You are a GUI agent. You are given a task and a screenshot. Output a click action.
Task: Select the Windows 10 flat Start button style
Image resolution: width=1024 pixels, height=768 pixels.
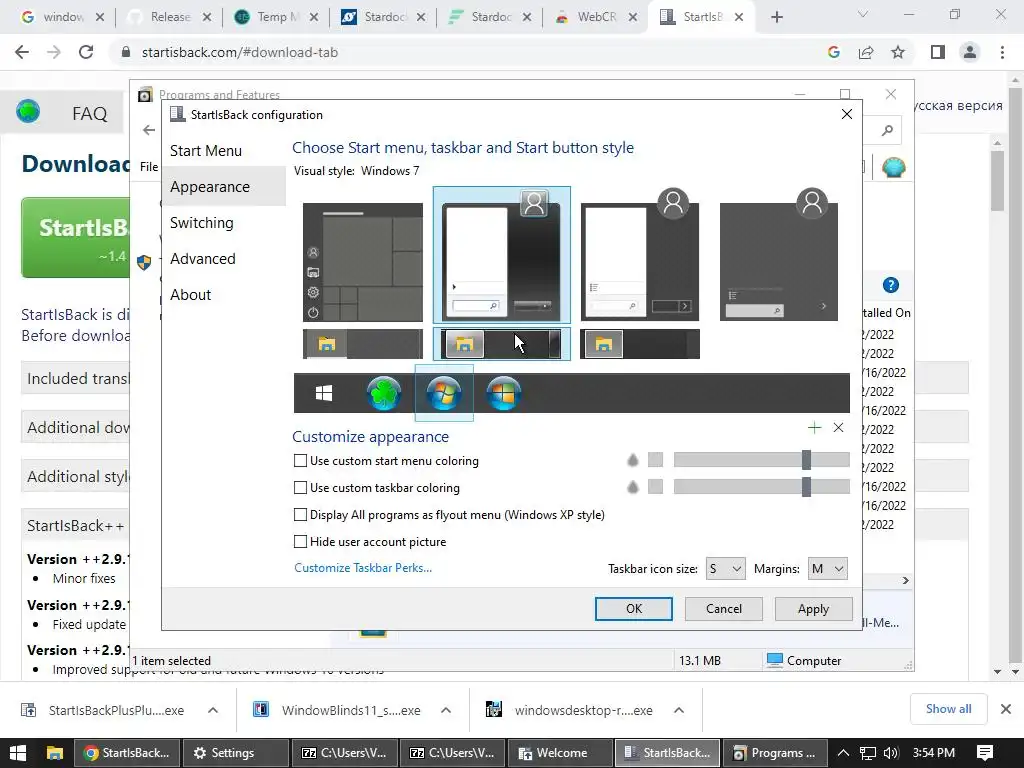pos(324,393)
